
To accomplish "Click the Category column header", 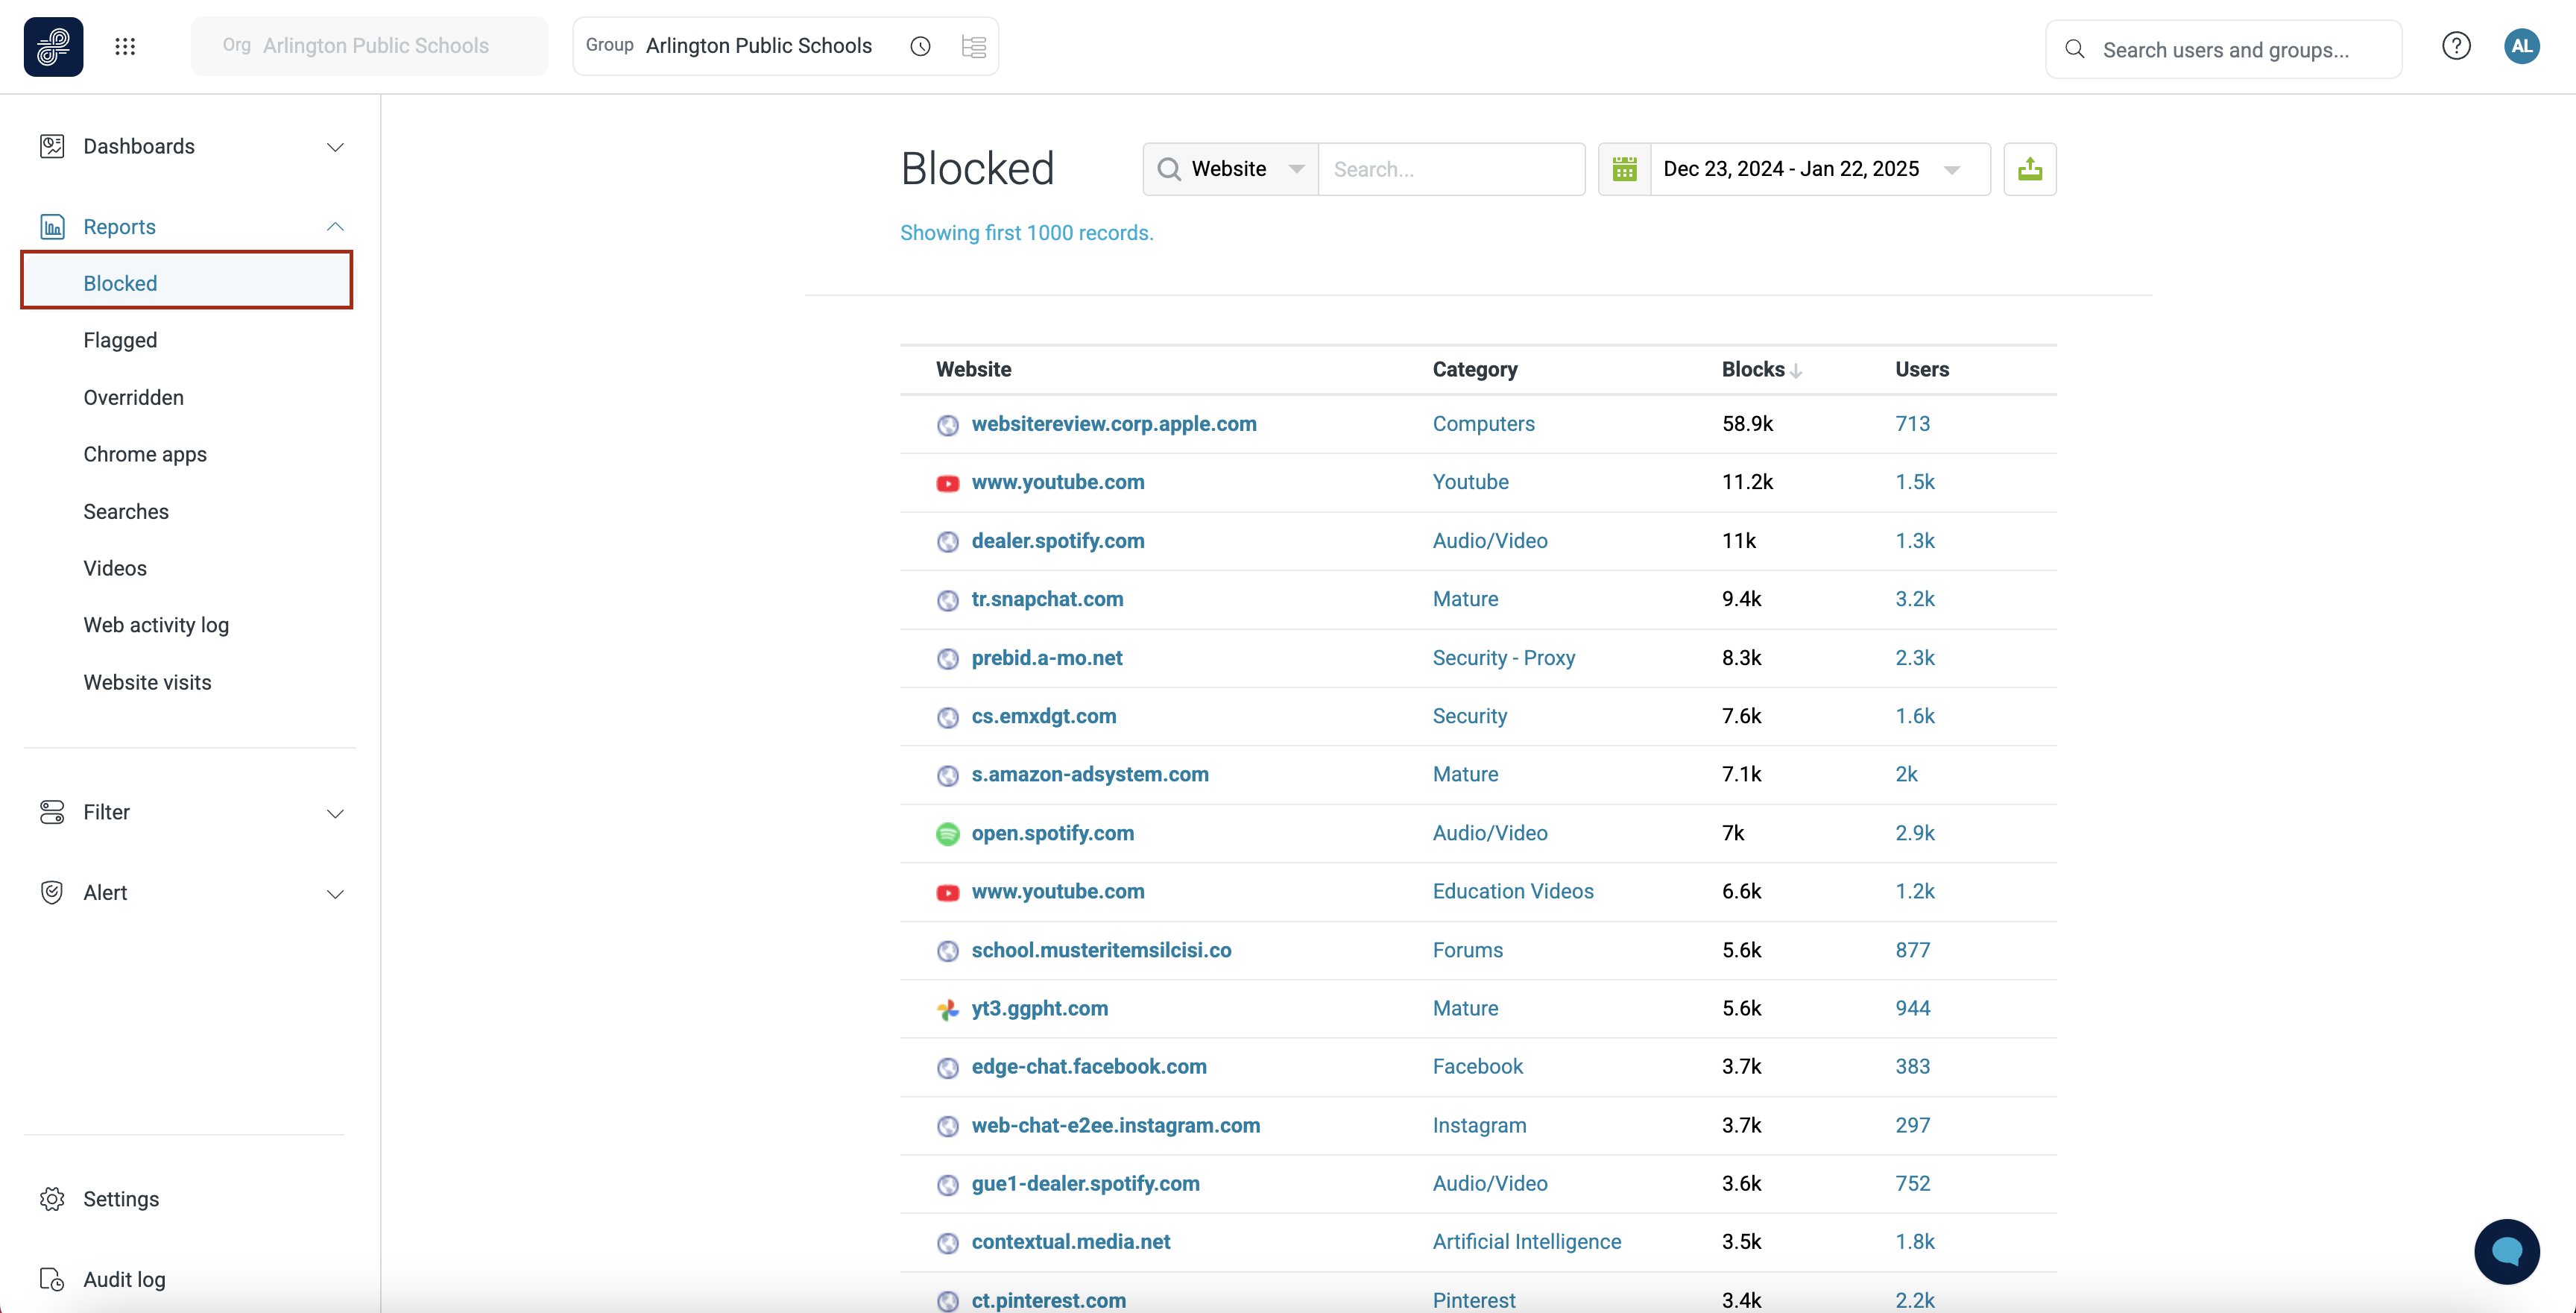I will point(1474,369).
